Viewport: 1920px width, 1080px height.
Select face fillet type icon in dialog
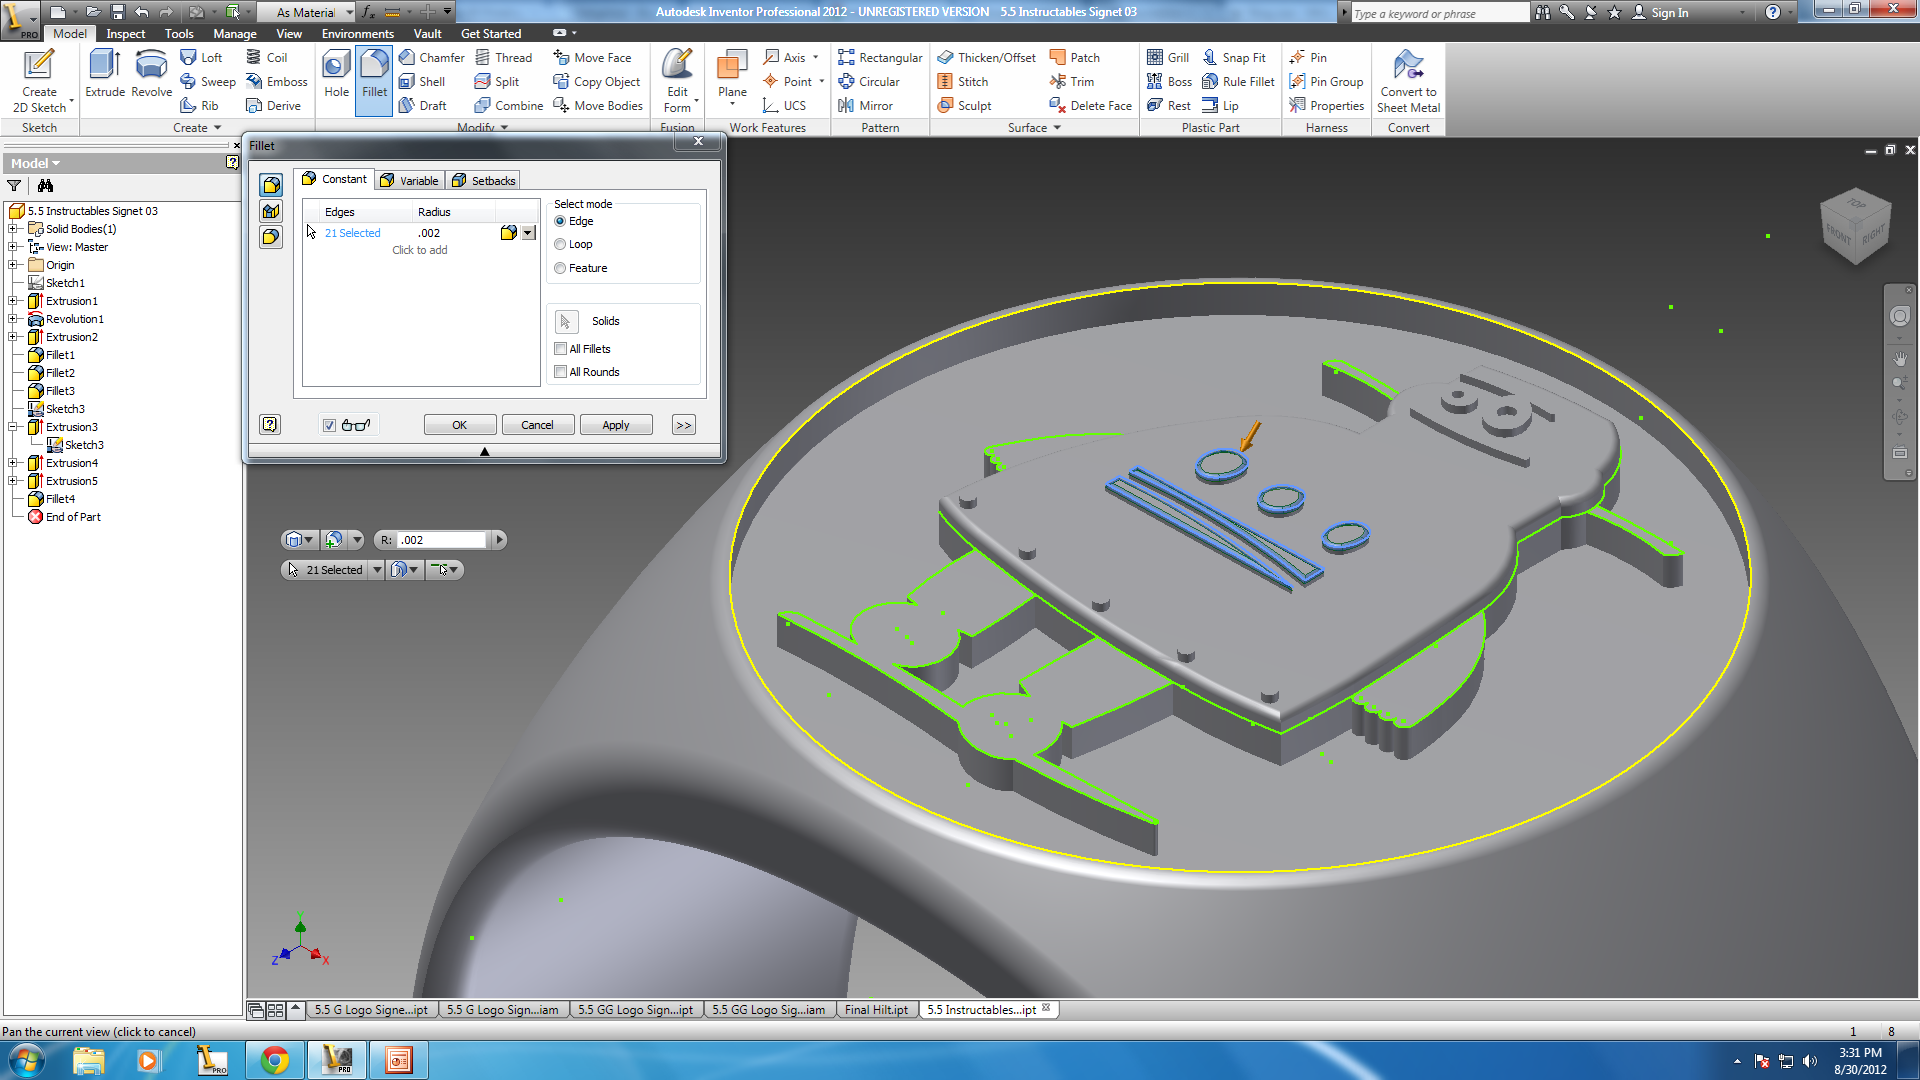click(271, 211)
